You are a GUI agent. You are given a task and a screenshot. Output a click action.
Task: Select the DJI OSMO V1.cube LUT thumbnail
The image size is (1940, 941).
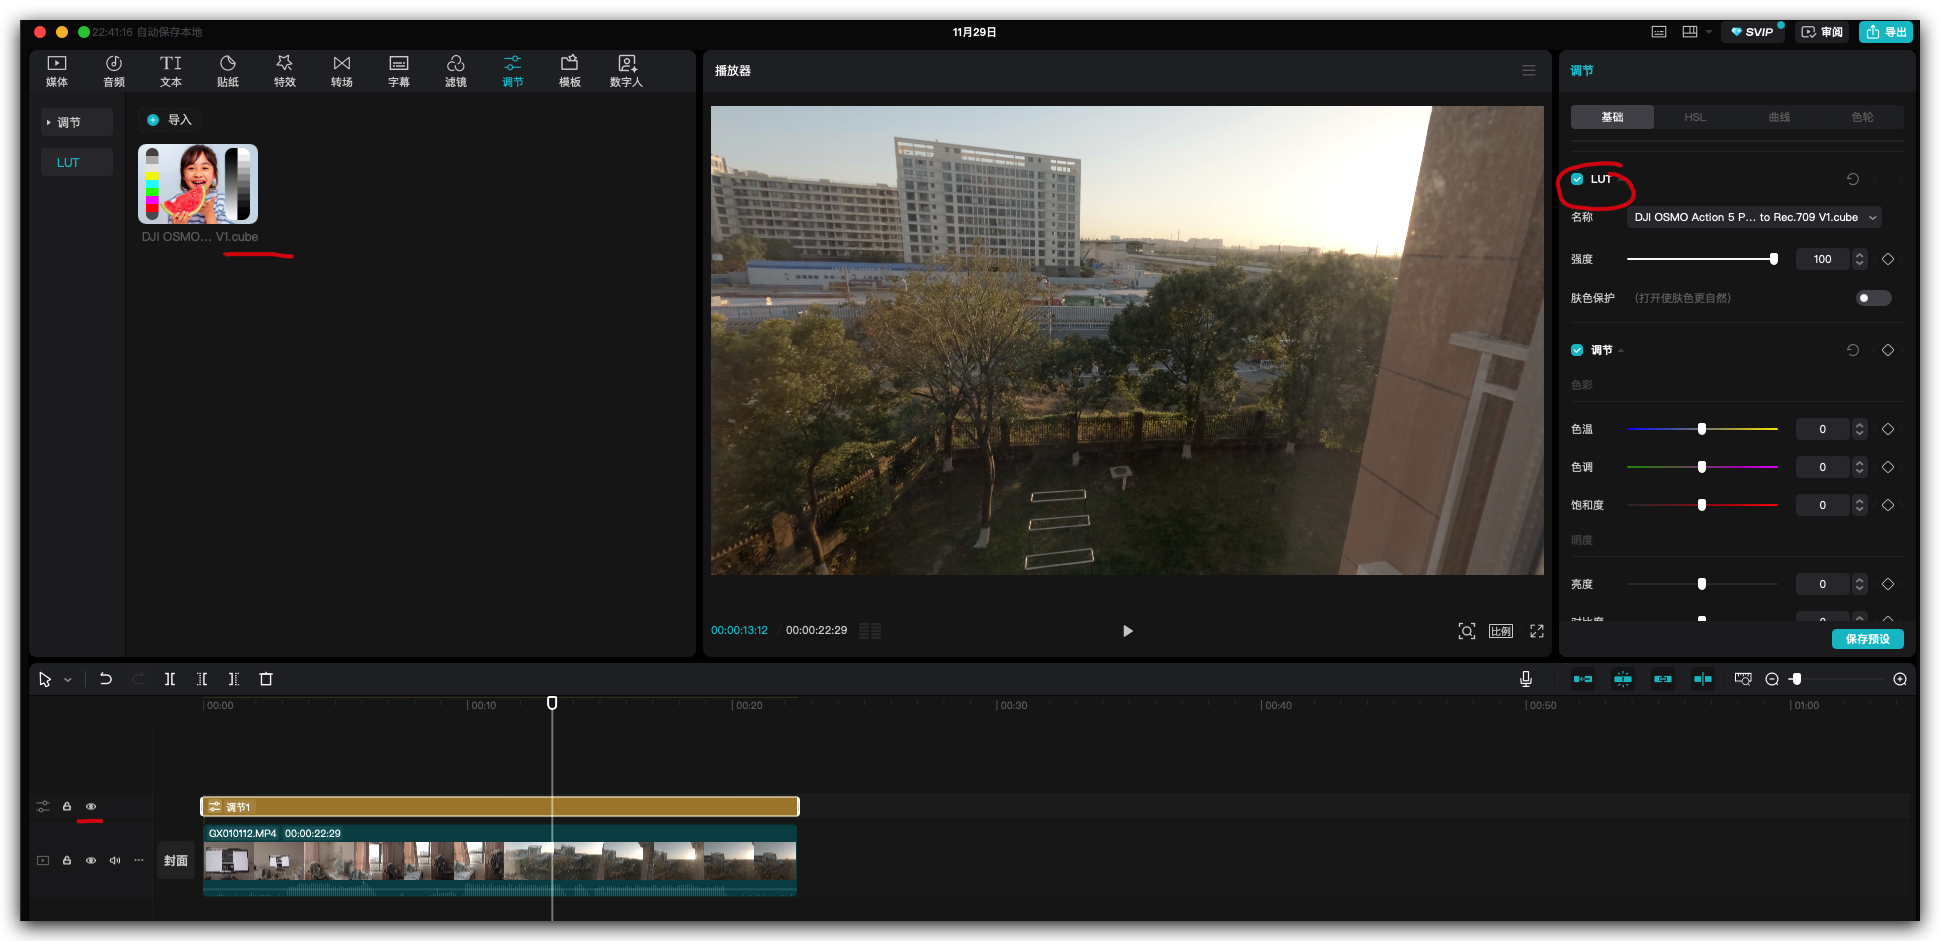(x=198, y=184)
